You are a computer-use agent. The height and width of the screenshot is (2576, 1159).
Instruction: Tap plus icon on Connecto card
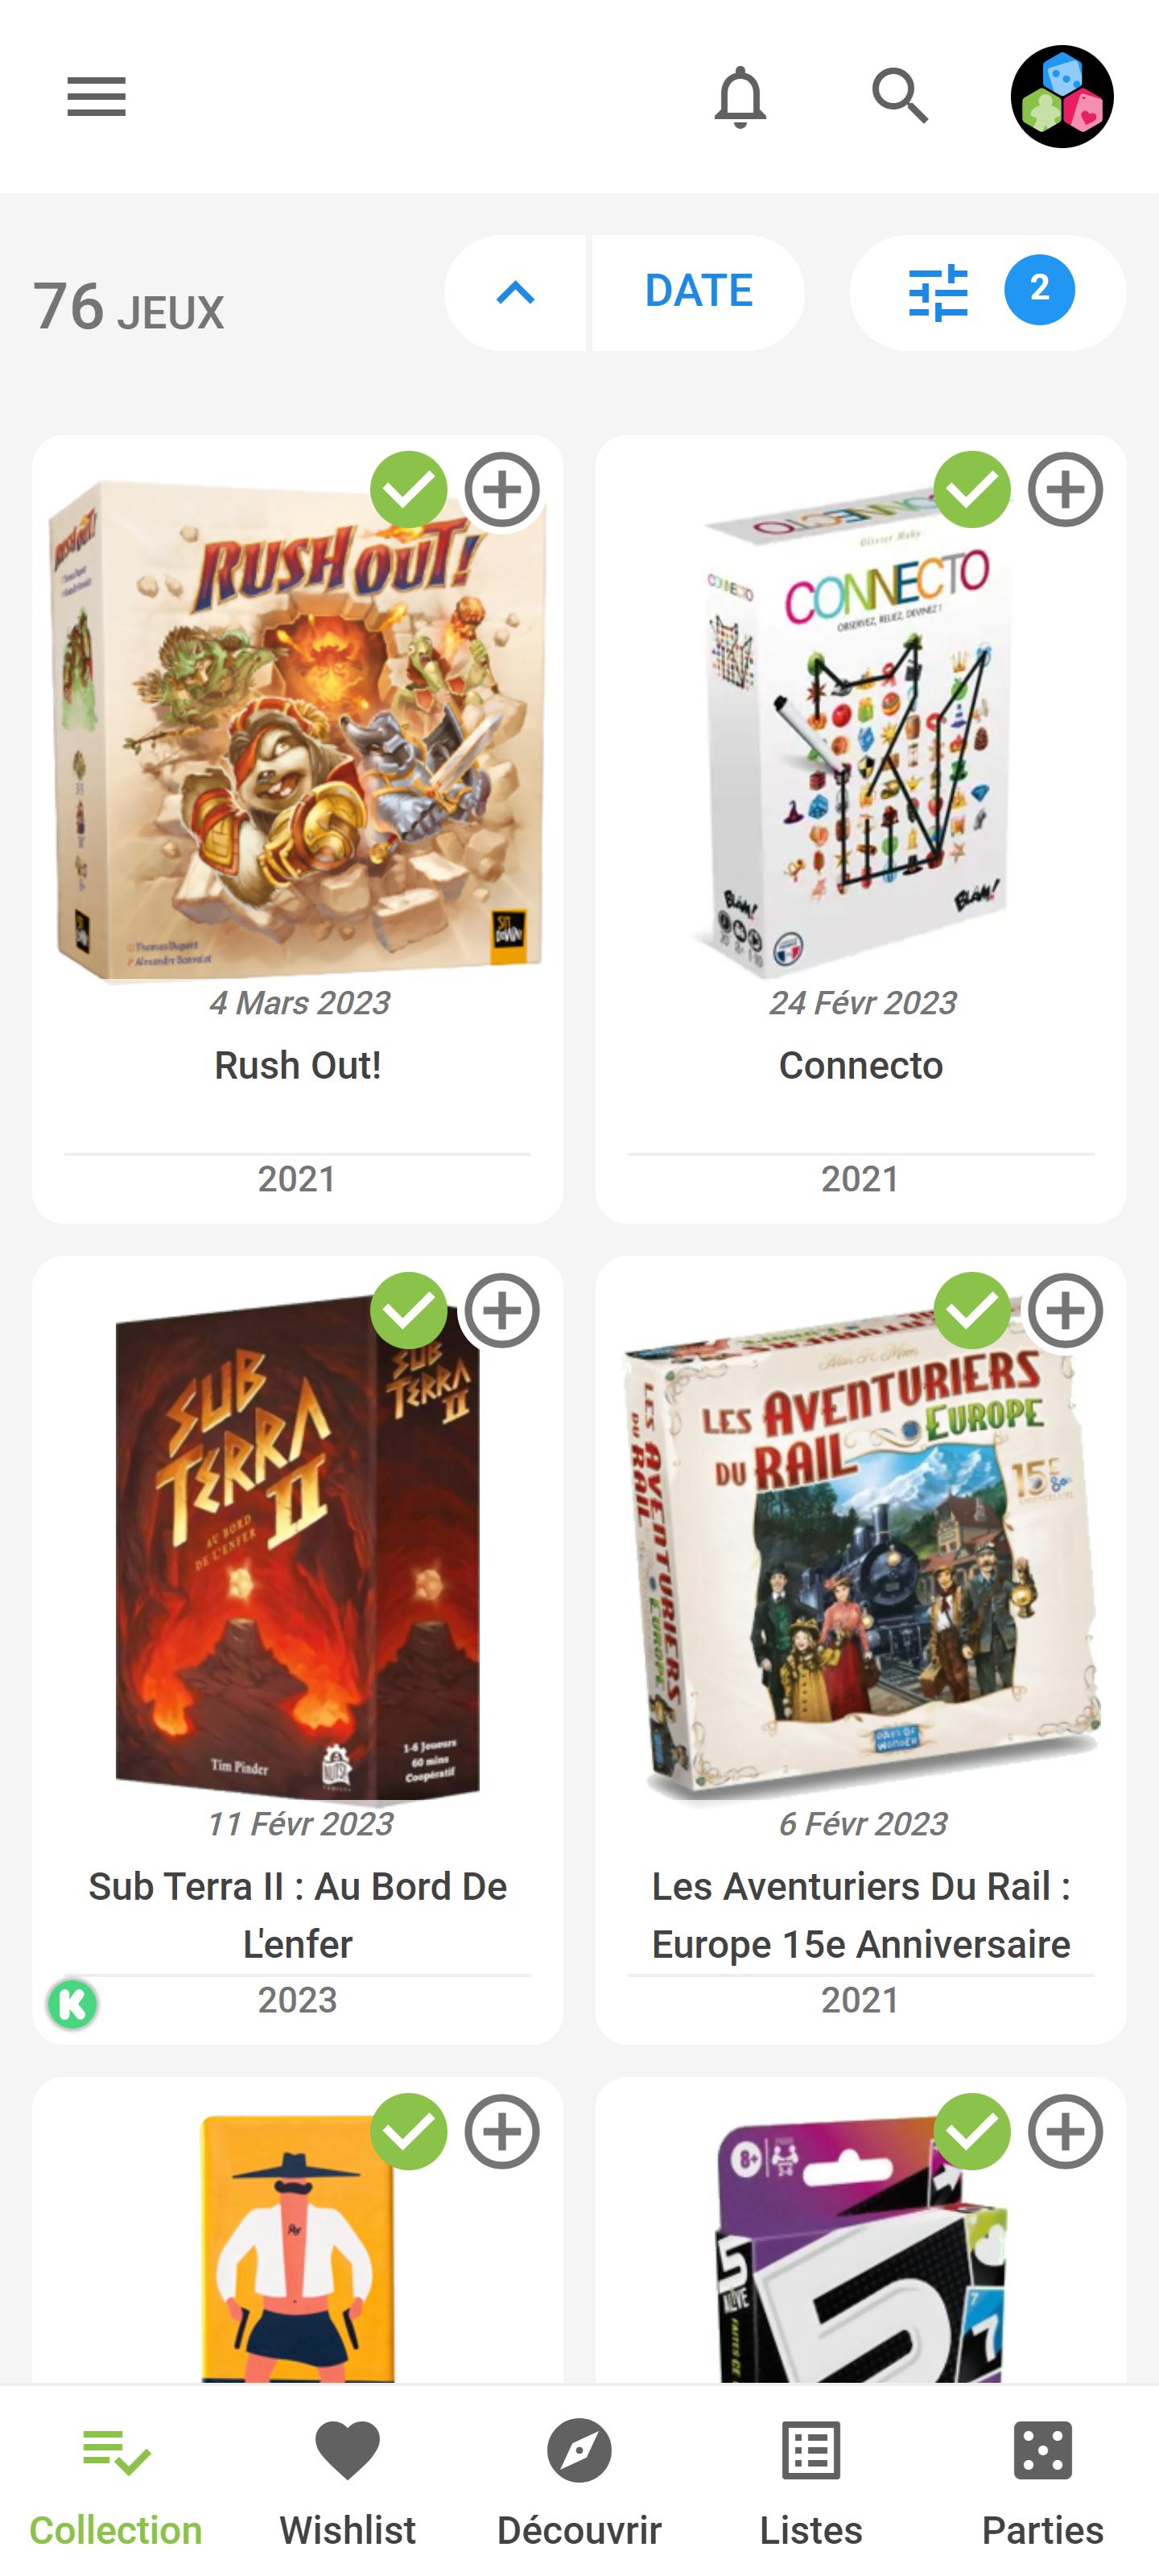pyautogui.click(x=1065, y=490)
